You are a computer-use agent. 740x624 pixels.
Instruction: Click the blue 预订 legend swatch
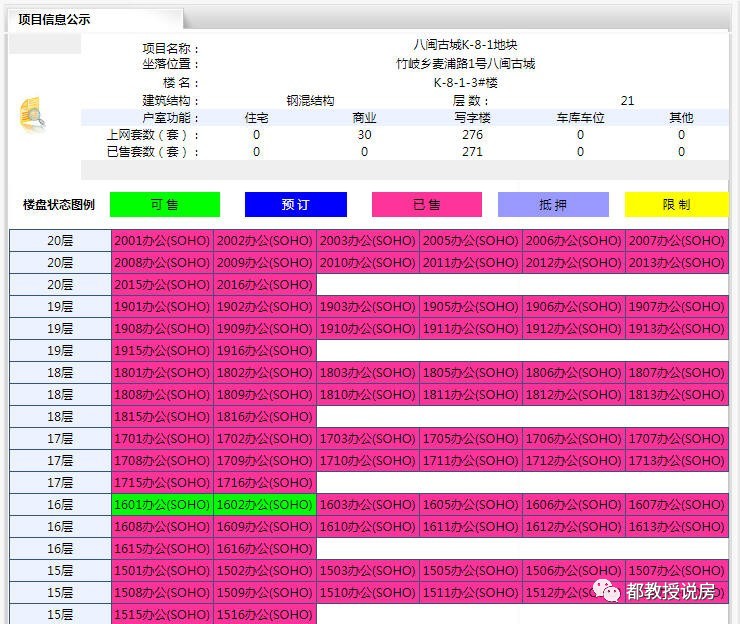[296, 204]
